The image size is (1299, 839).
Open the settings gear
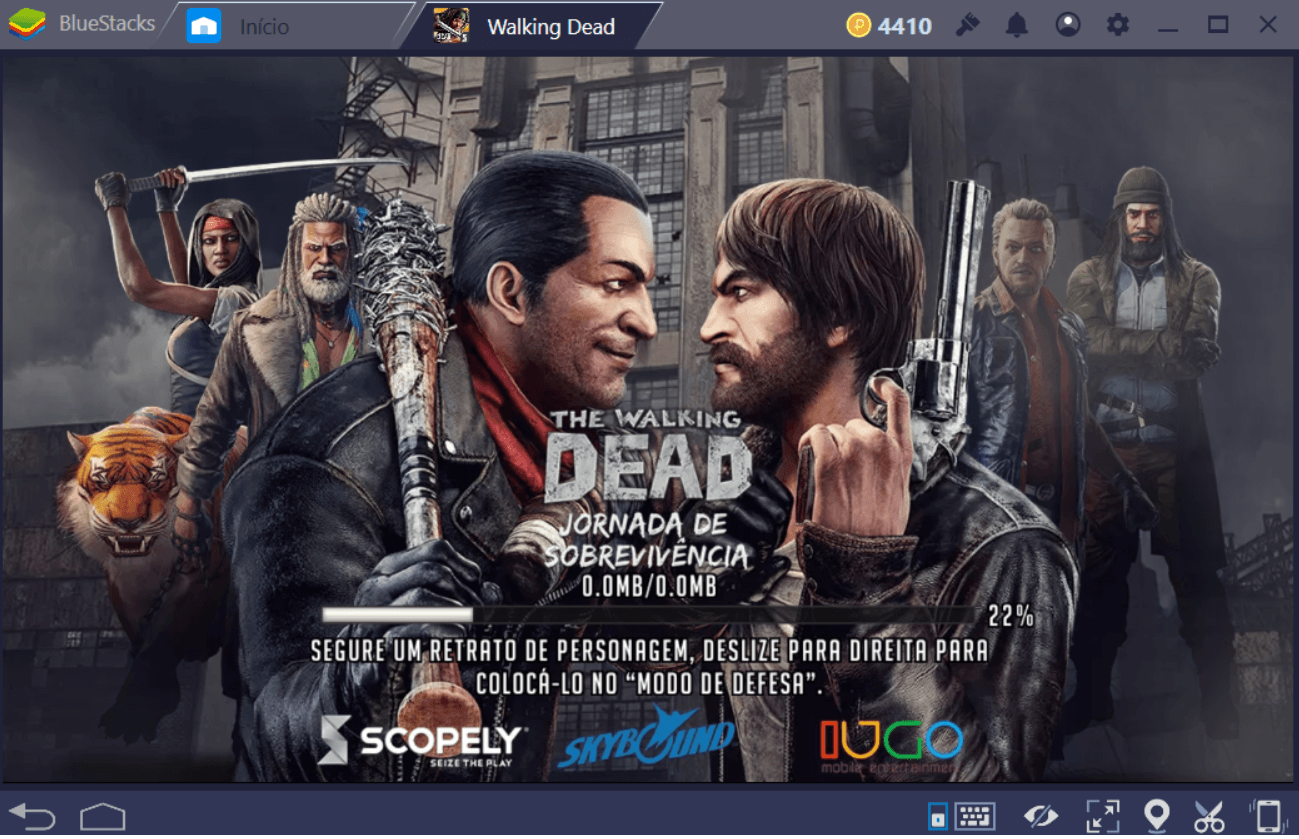click(1118, 26)
